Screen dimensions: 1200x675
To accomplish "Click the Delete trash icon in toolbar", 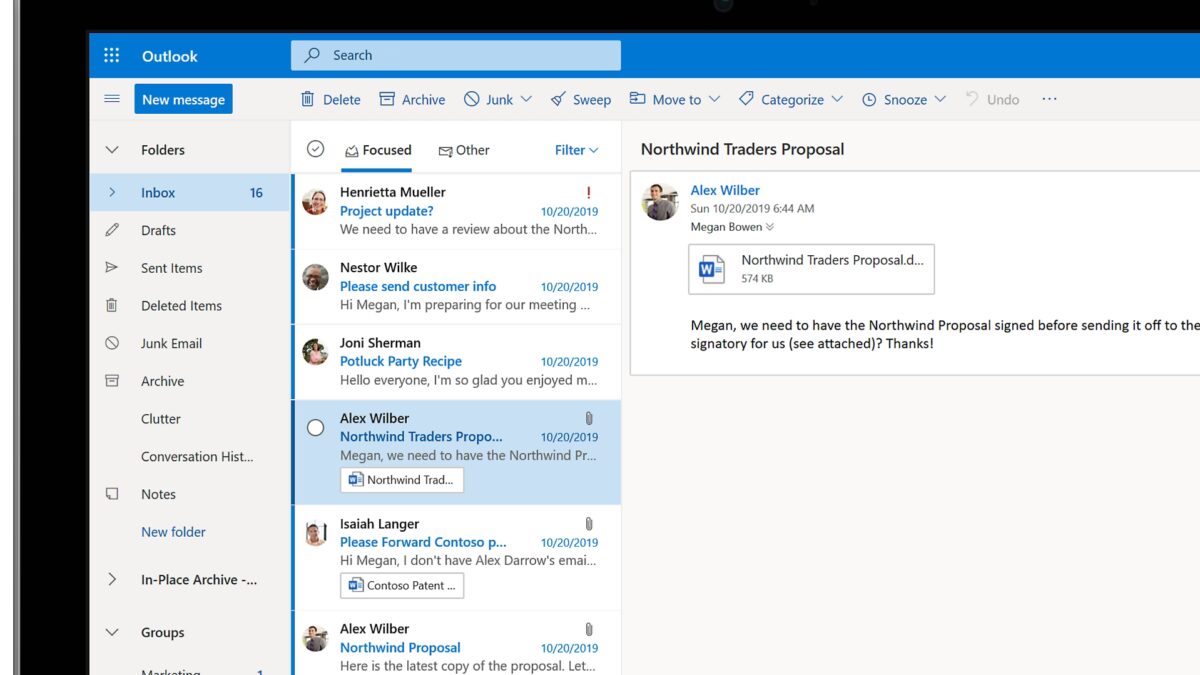I will 307,99.
